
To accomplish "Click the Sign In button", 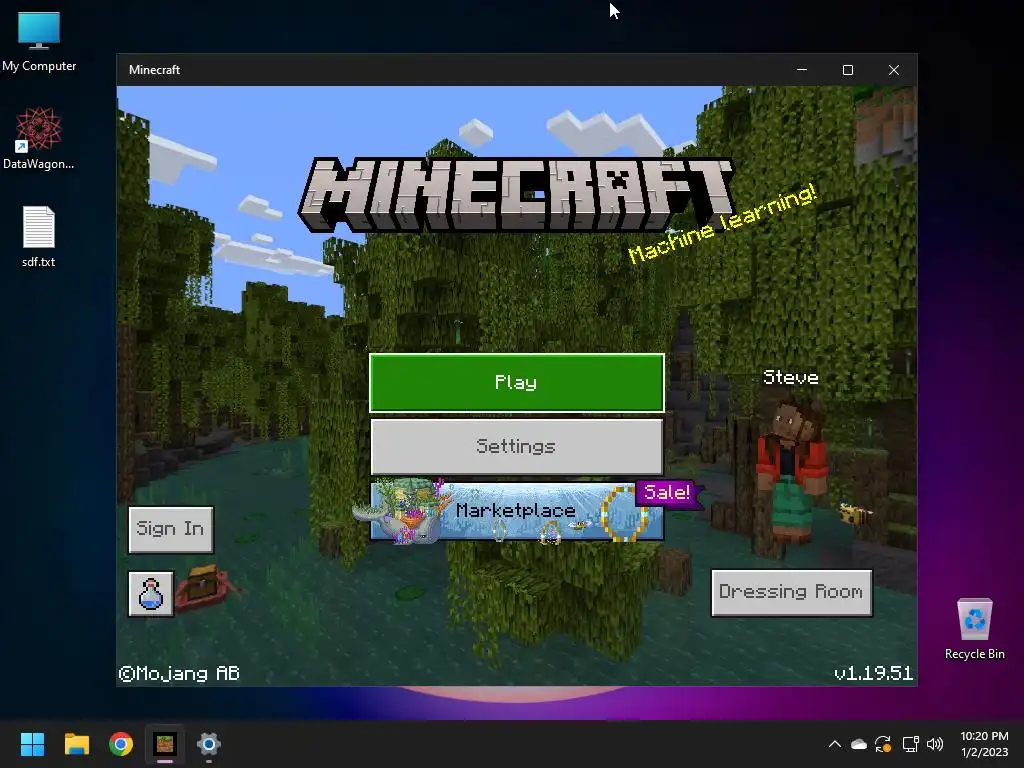I will (170, 529).
